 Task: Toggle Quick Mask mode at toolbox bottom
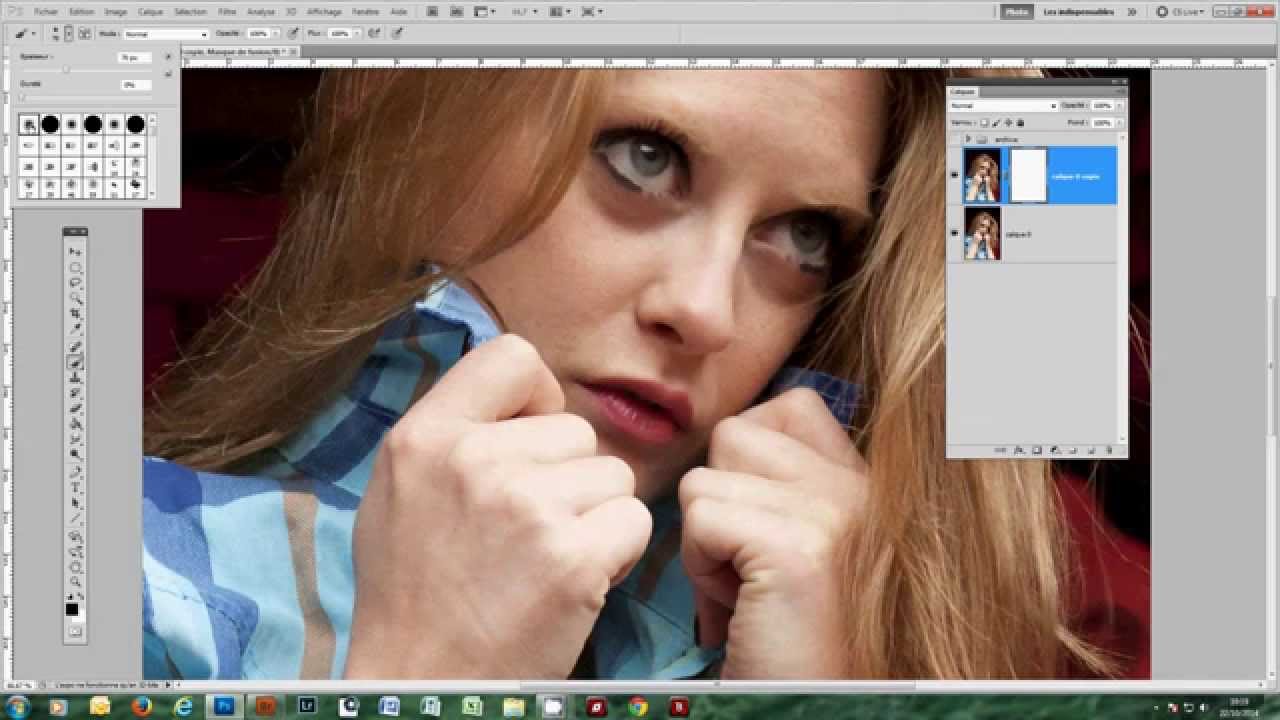pos(75,632)
